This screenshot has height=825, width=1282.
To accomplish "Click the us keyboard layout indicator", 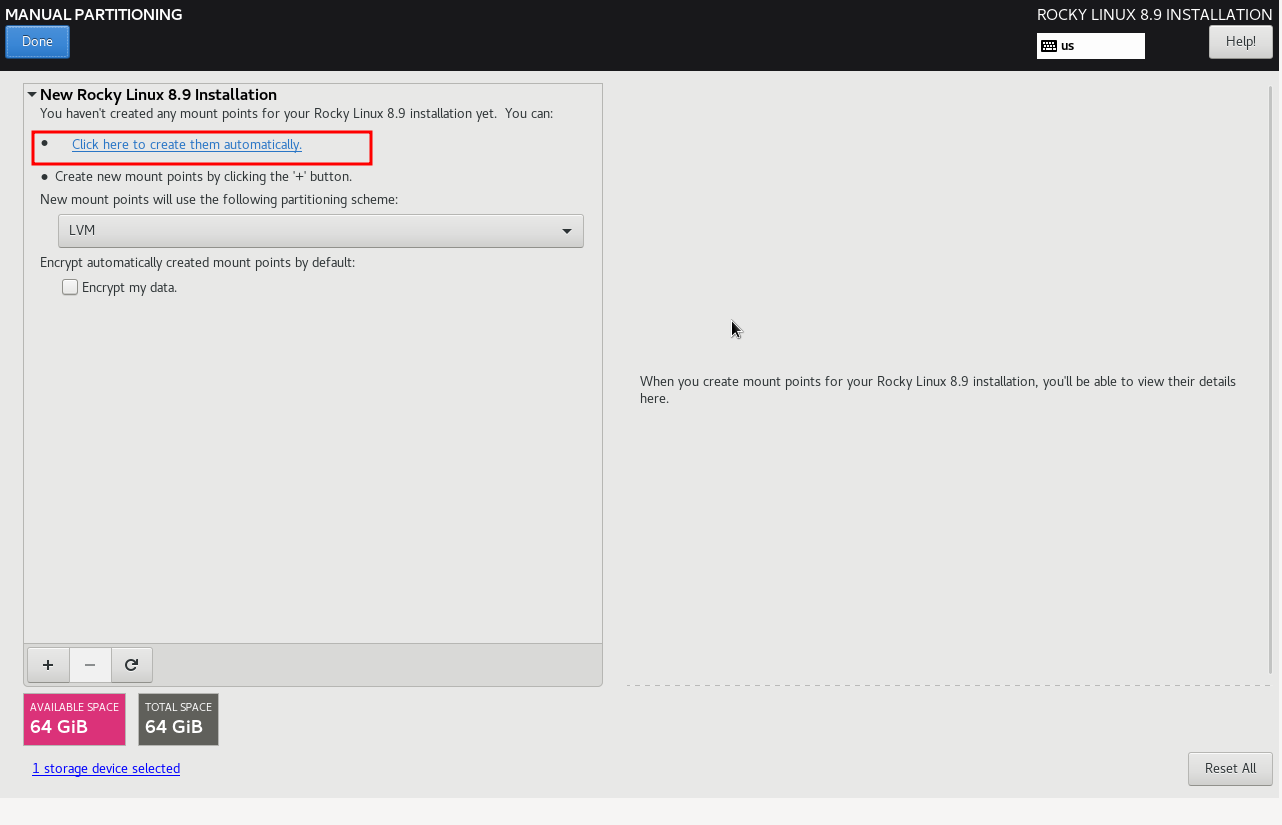I will (x=1090, y=46).
